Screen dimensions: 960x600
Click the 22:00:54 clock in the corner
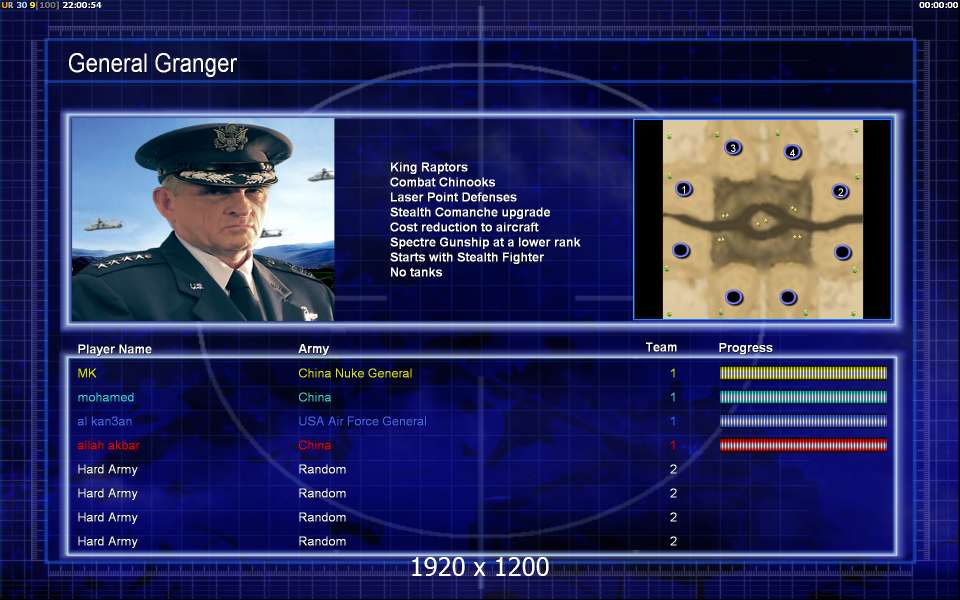[82, 5]
